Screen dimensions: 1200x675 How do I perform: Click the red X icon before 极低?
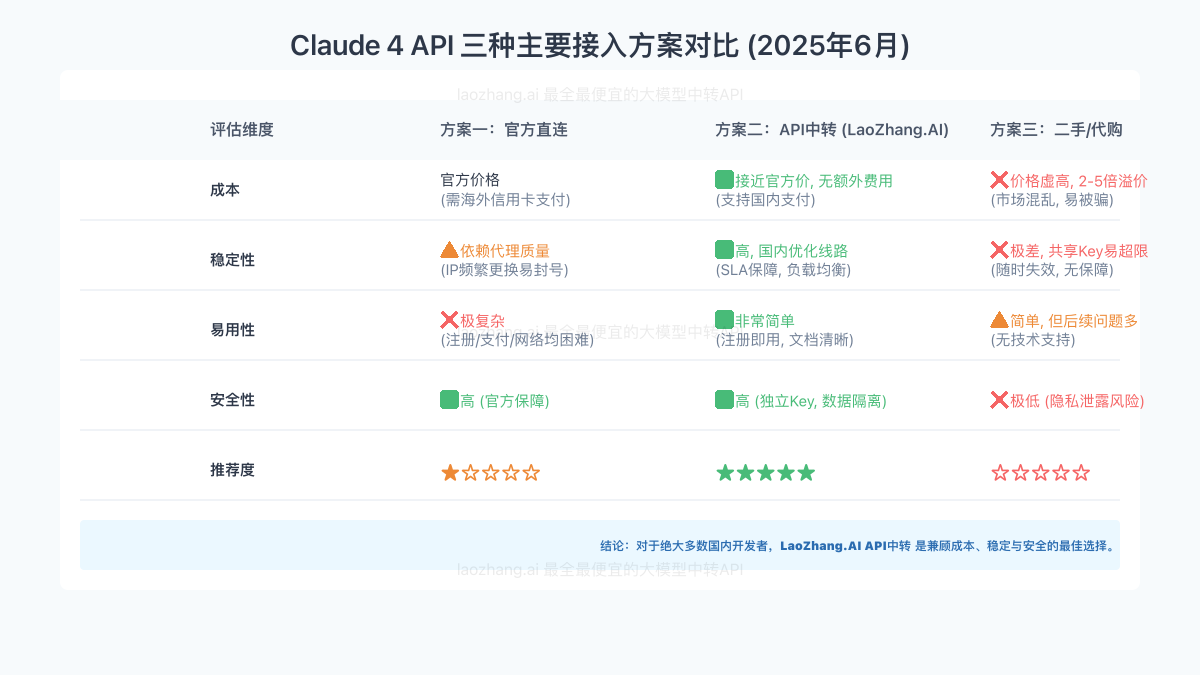pyautogui.click(x=1000, y=400)
